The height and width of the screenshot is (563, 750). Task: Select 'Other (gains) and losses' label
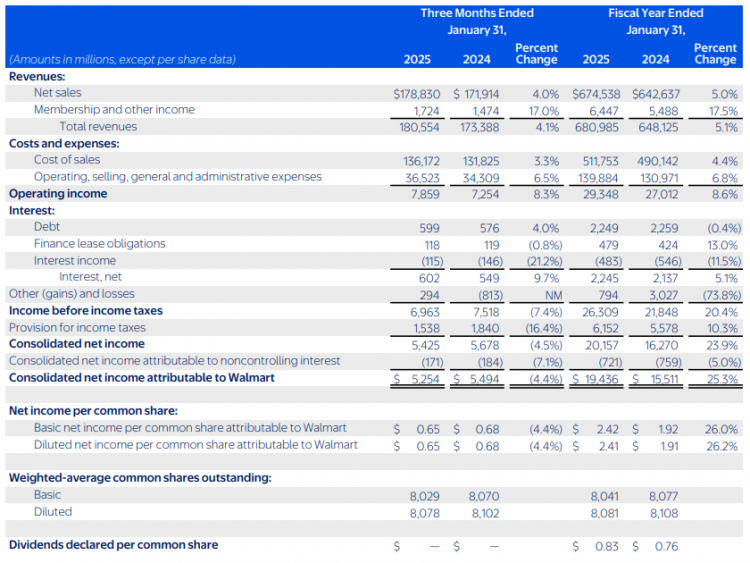coord(72,294)
